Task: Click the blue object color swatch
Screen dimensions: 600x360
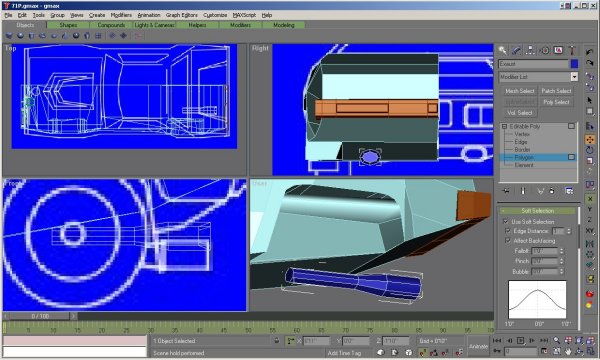Action: pyautogui.click(x=574, y=64)
